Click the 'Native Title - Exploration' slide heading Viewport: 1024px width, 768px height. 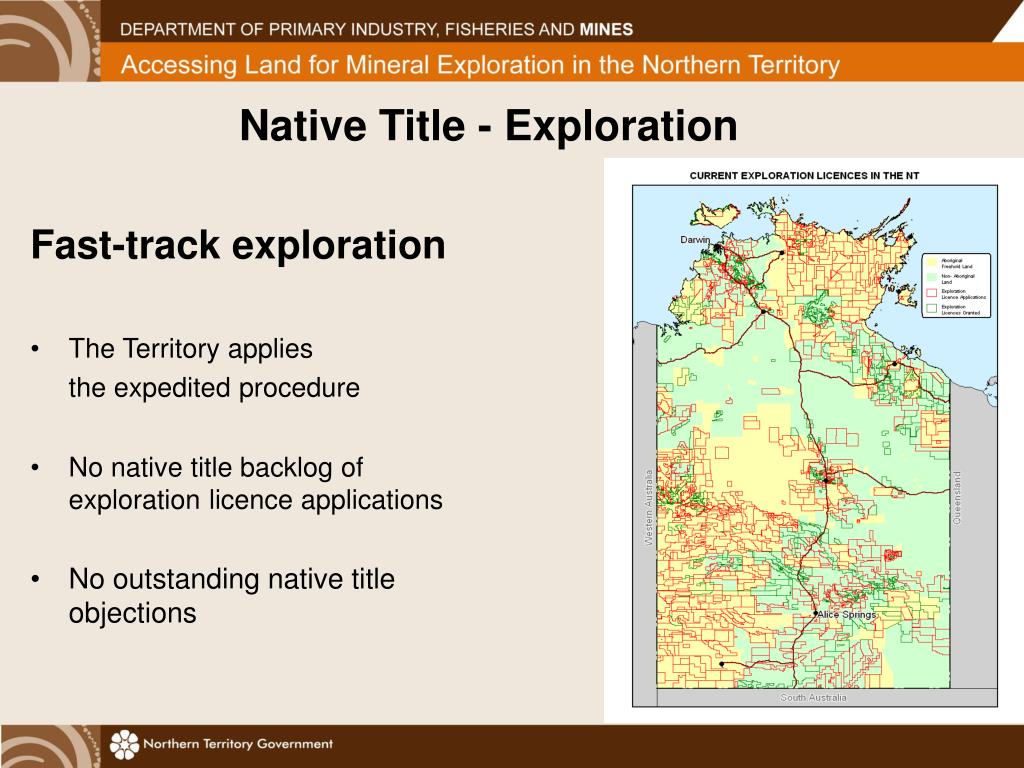tap(488, 125)
